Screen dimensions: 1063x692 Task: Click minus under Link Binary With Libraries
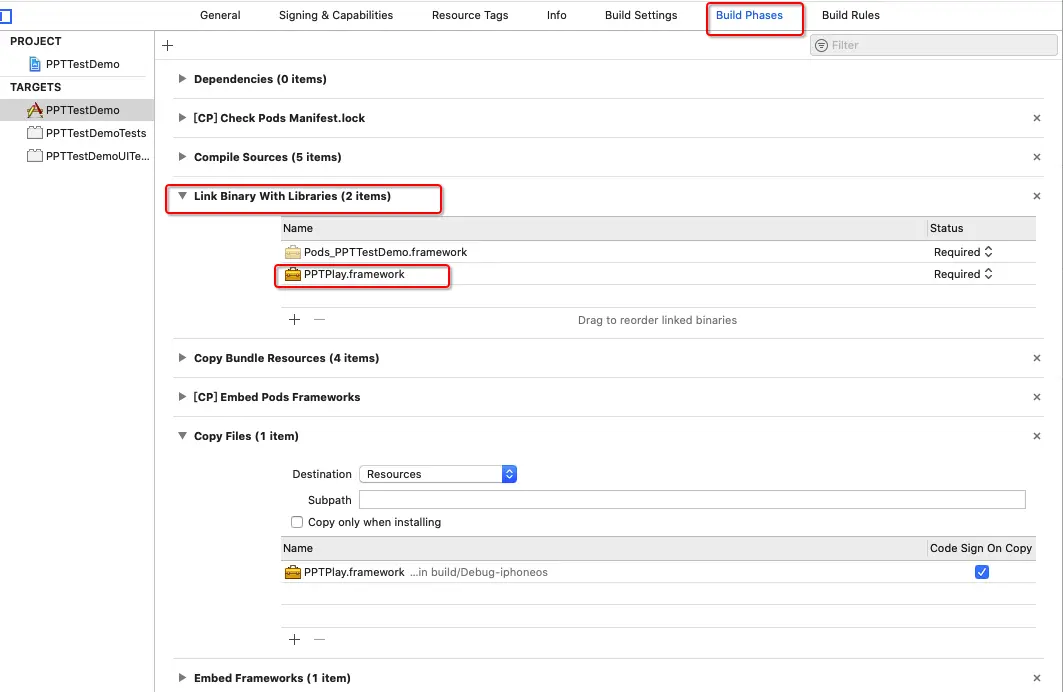pos(319,320)
